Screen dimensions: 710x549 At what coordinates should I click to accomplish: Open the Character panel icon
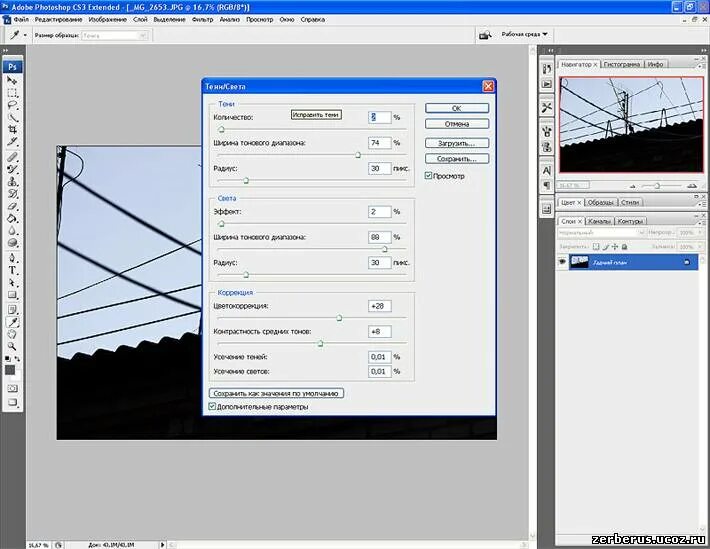pyautogui.click(x=547, y=170)
